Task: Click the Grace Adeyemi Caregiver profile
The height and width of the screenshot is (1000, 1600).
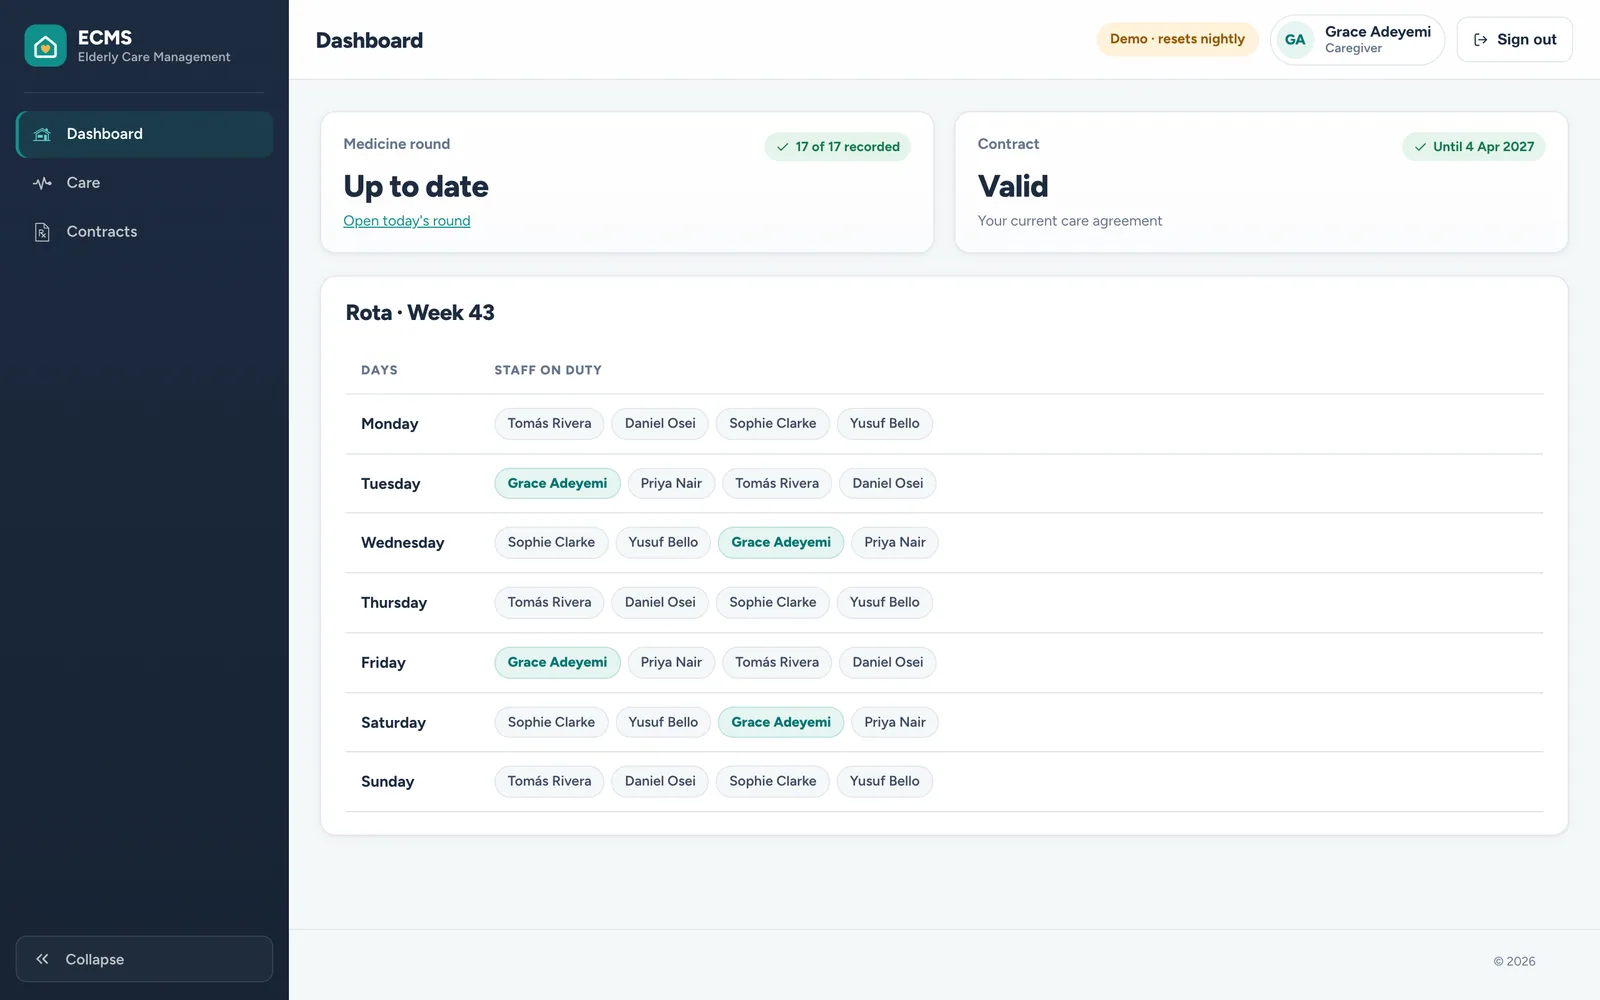Action: coord(1357,40)
